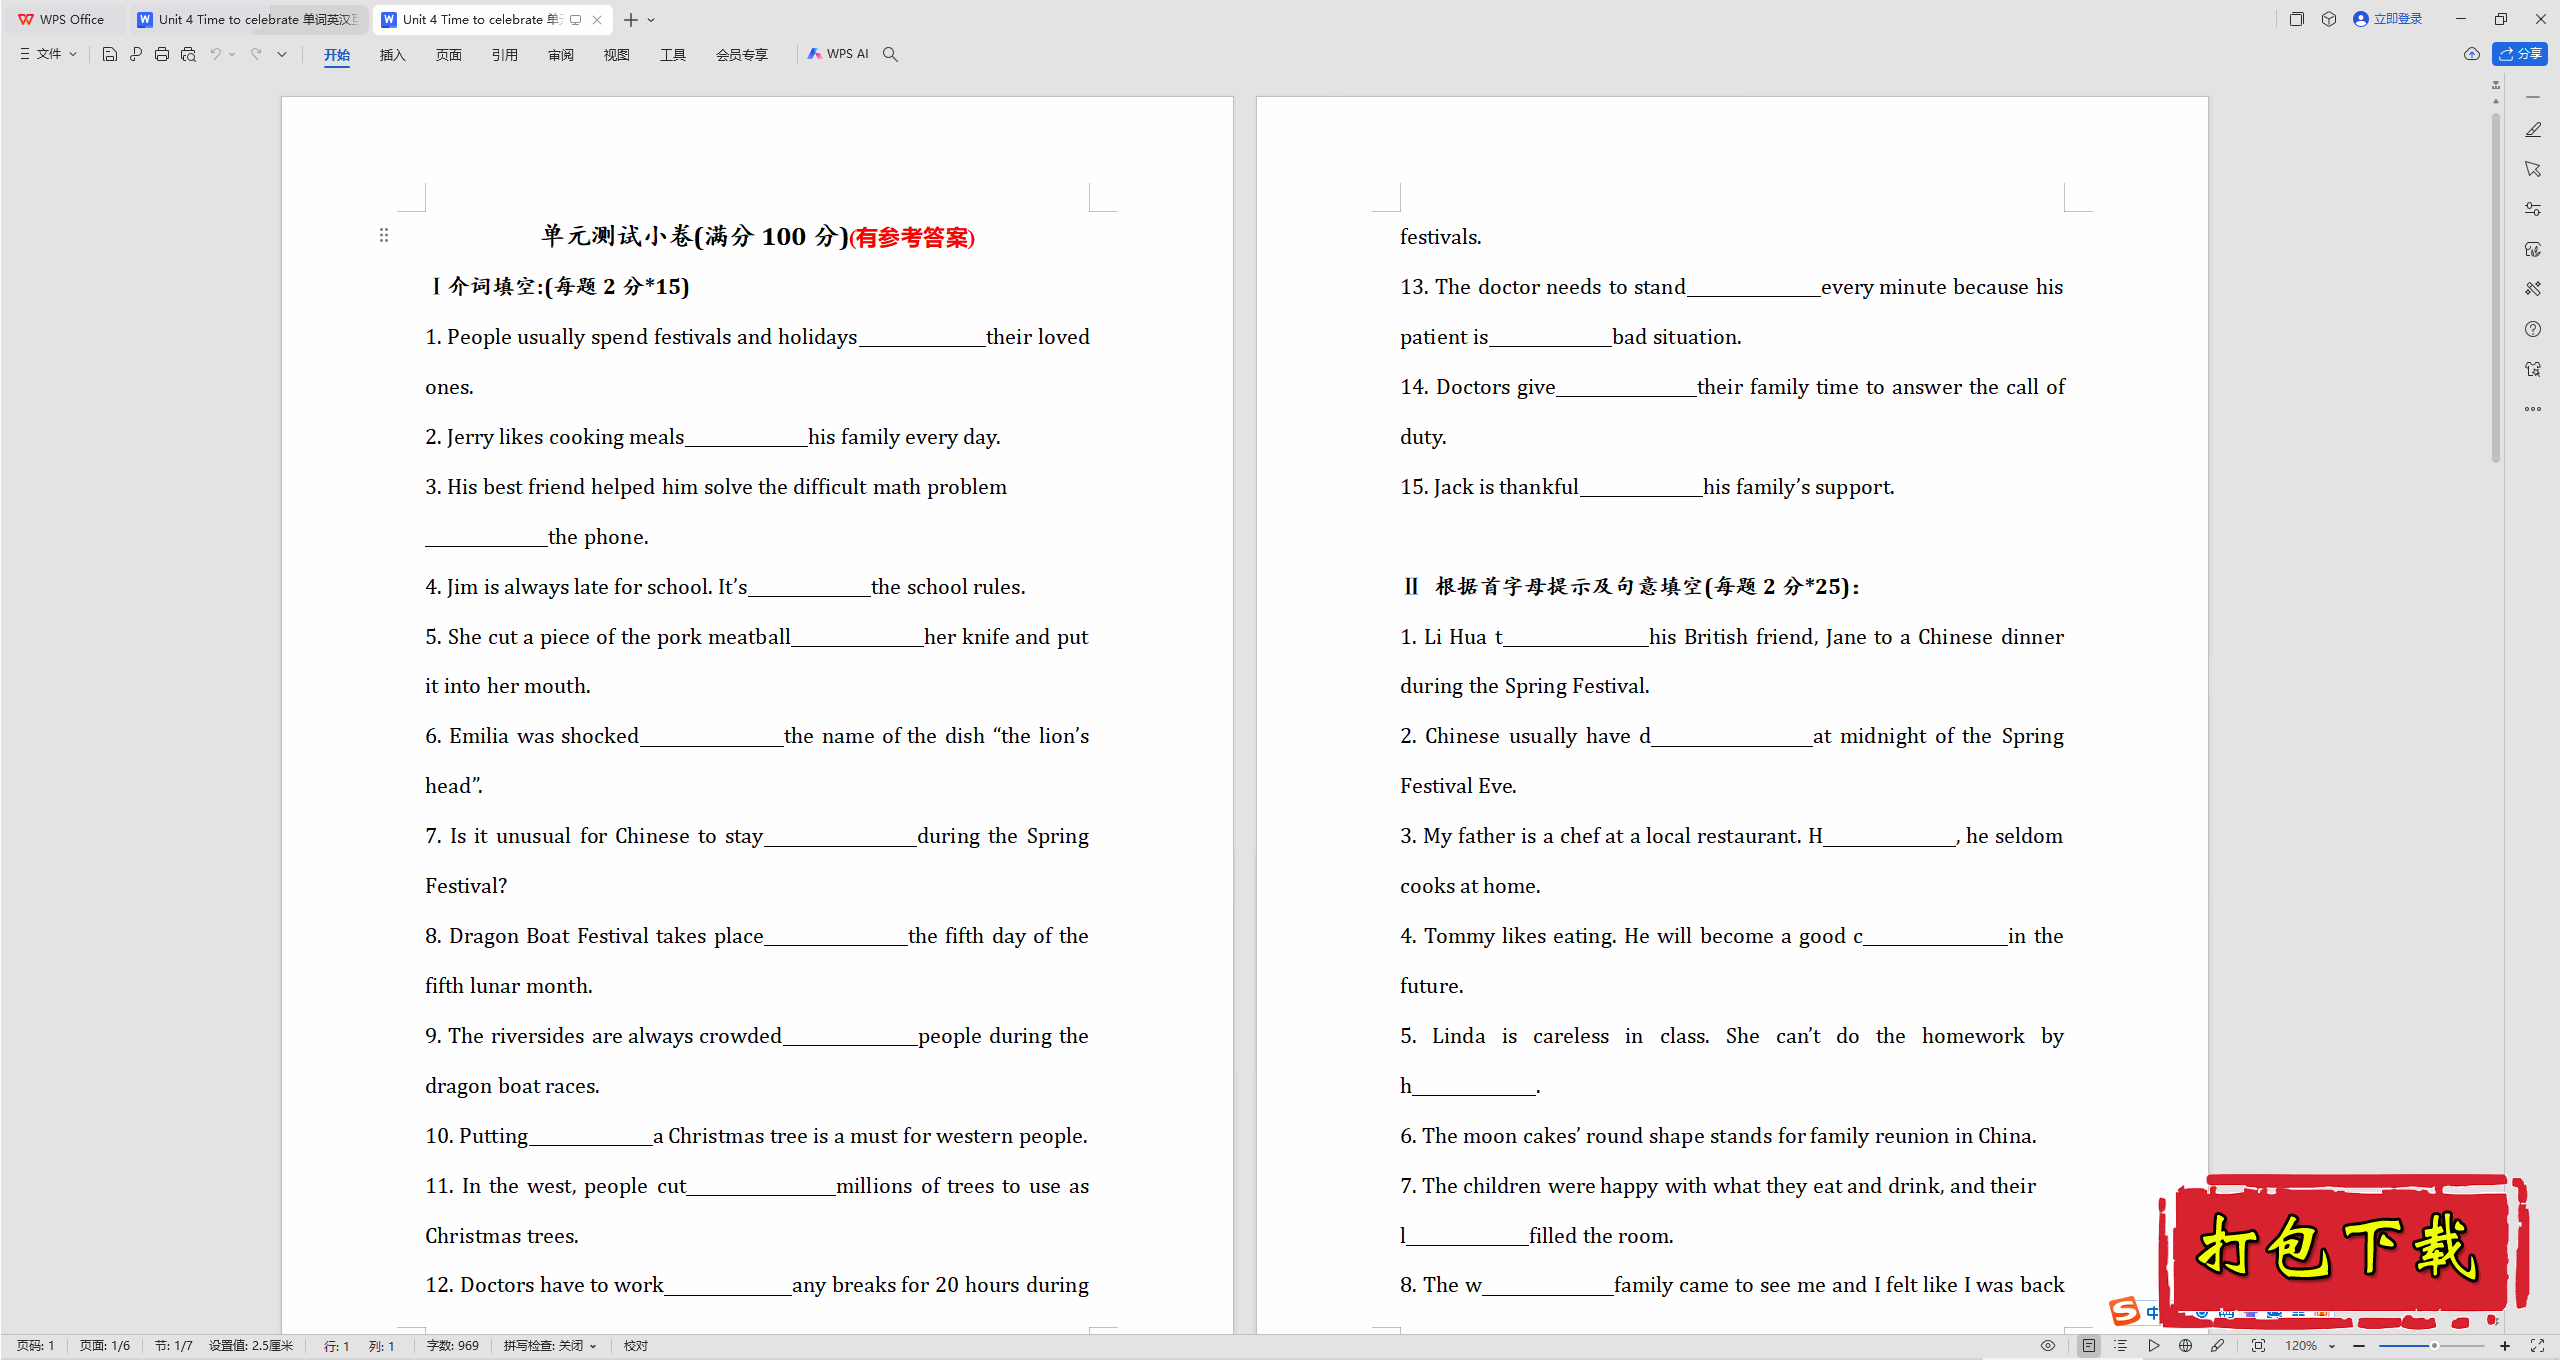This screenshot has width=2560, height=1360.
Task: Switch to outline view in status bar
Action: [x=2120, y=1346]
